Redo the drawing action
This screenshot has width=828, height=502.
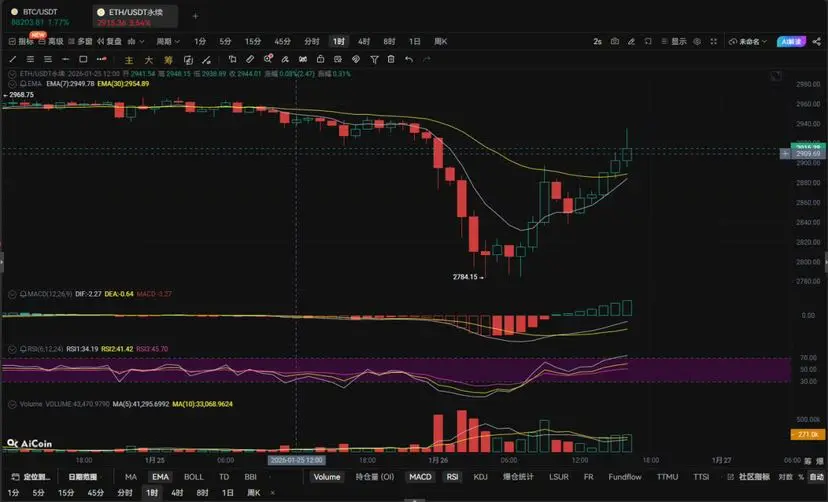coord(427,59)
